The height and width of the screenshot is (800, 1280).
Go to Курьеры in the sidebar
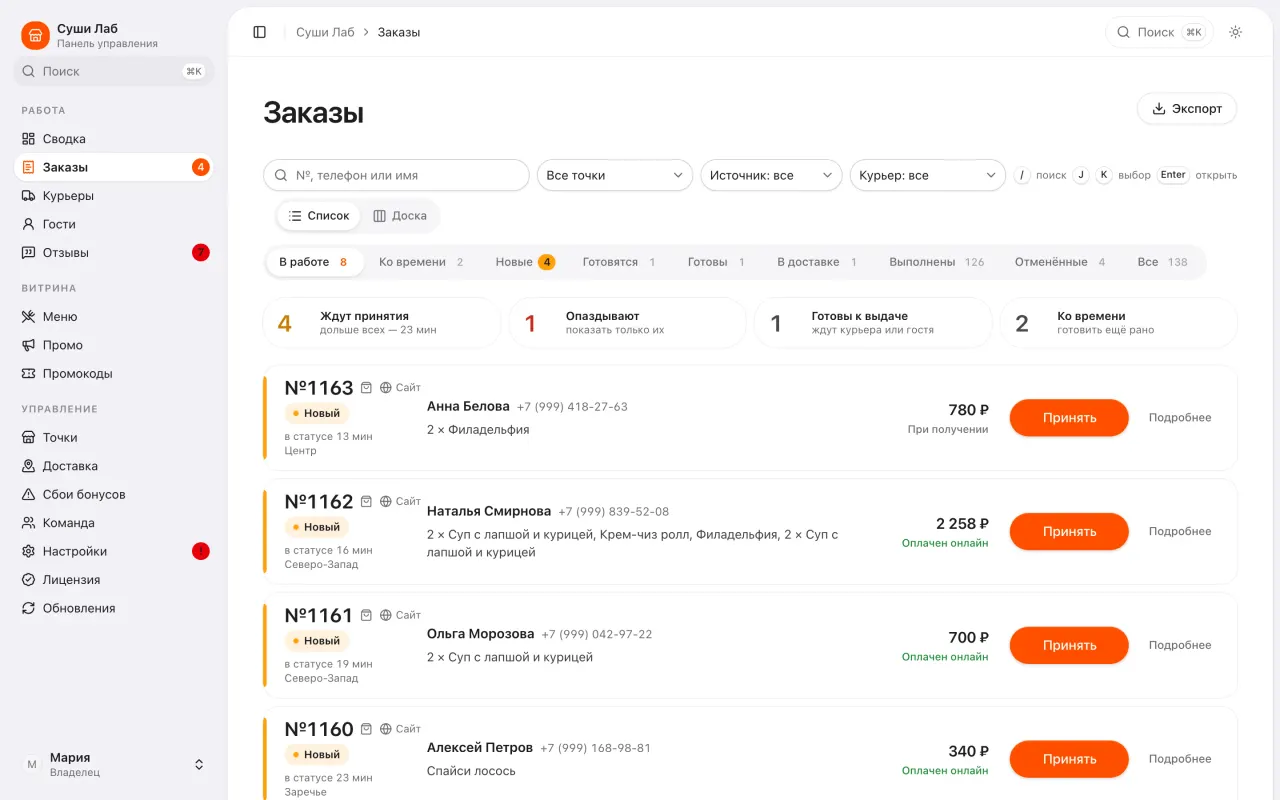pyautogui.click(x=114, y=196)
